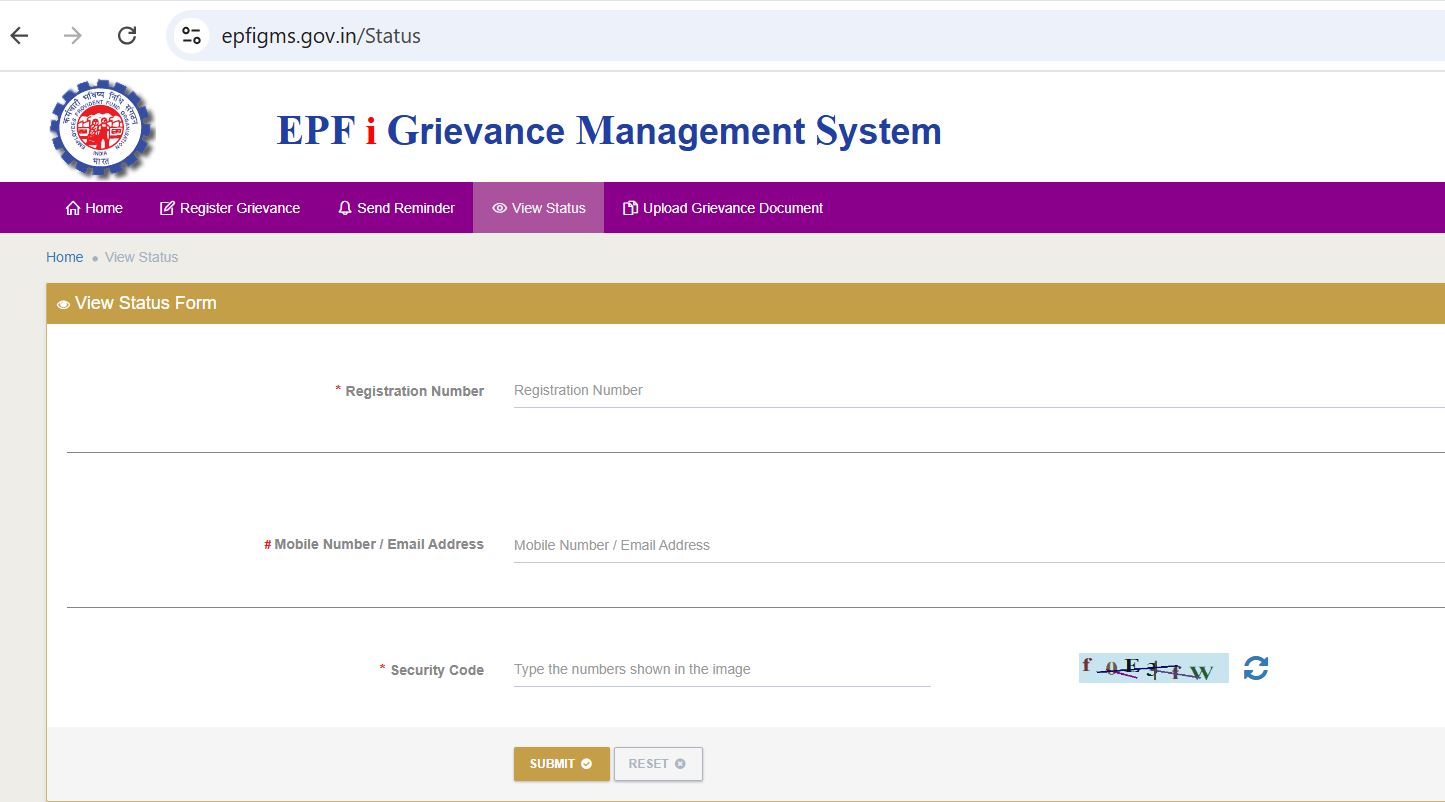Click the RESET button
The height and width of the screenshot is (802, 1445).
(658, 764)
